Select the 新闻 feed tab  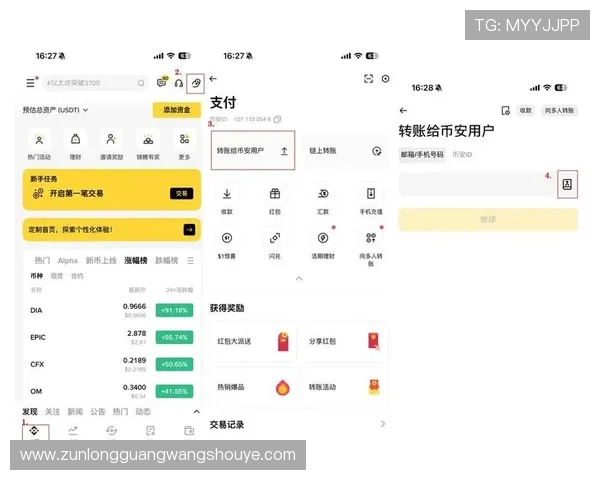75,411
